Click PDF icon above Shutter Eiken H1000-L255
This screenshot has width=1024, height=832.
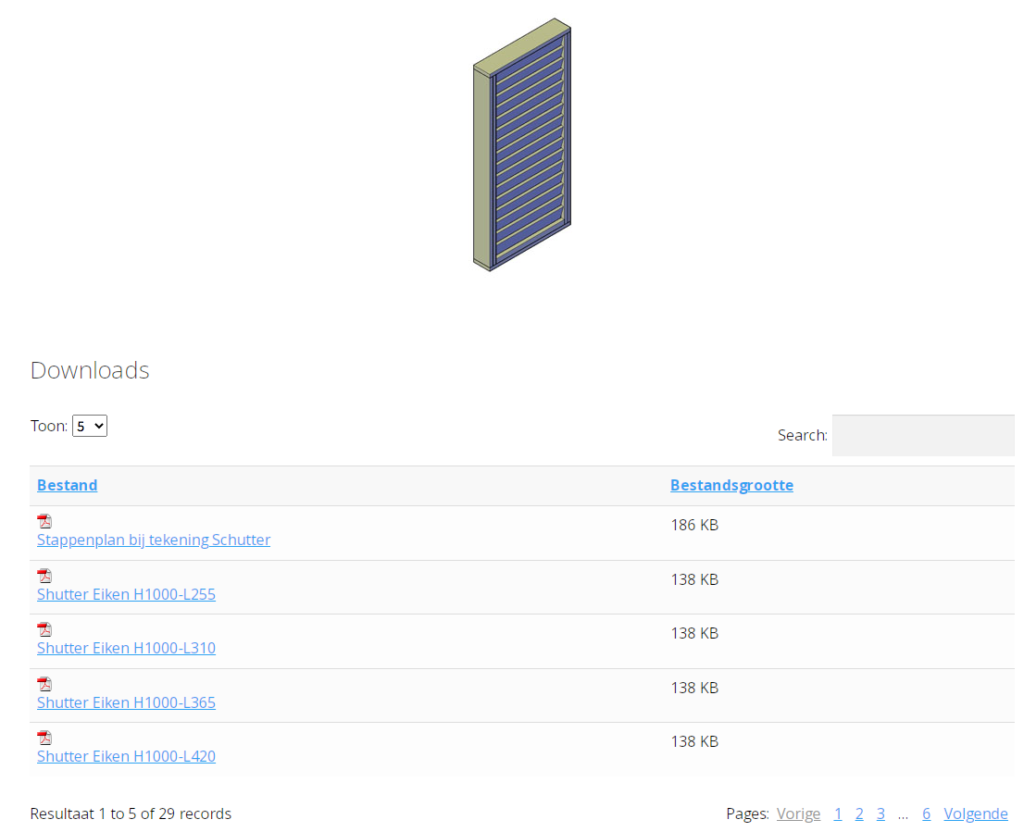[45, 575]
